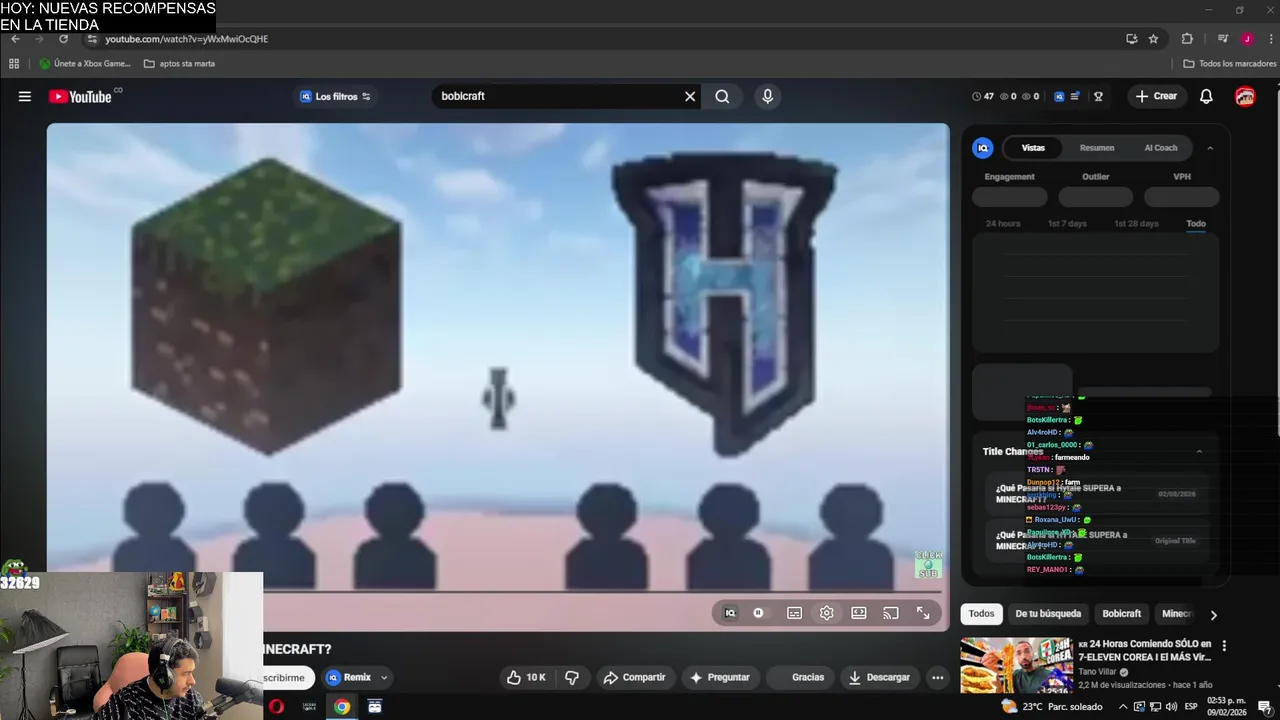The image size is (1280, 720).
Task: Open aptos sta marta bookmark folder
Action: click(180, 63)
